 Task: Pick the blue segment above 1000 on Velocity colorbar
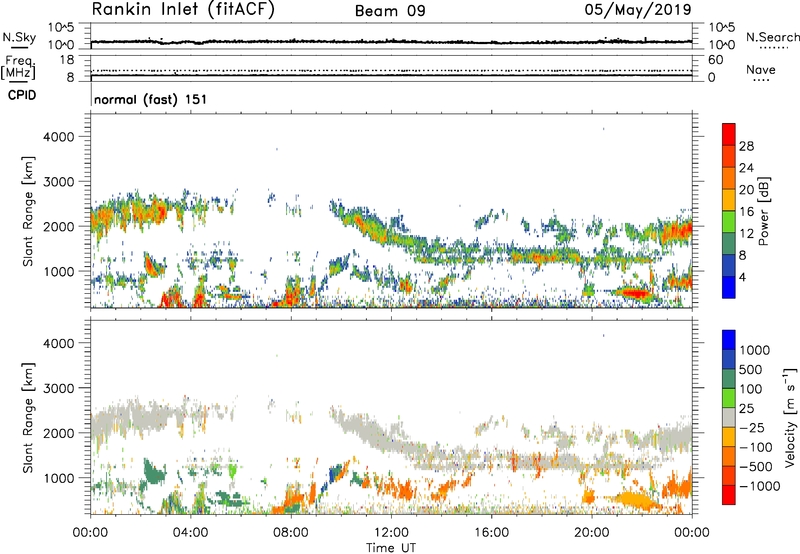click(x=729, y=340)
